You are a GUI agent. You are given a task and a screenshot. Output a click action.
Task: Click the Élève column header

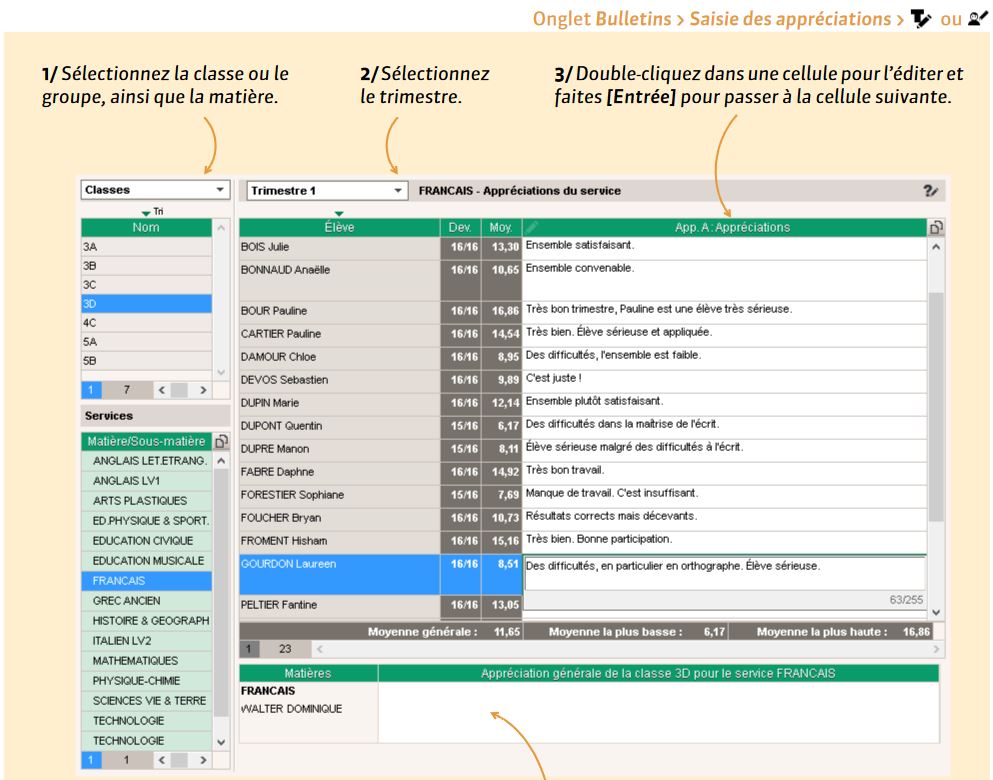point(339,228)
